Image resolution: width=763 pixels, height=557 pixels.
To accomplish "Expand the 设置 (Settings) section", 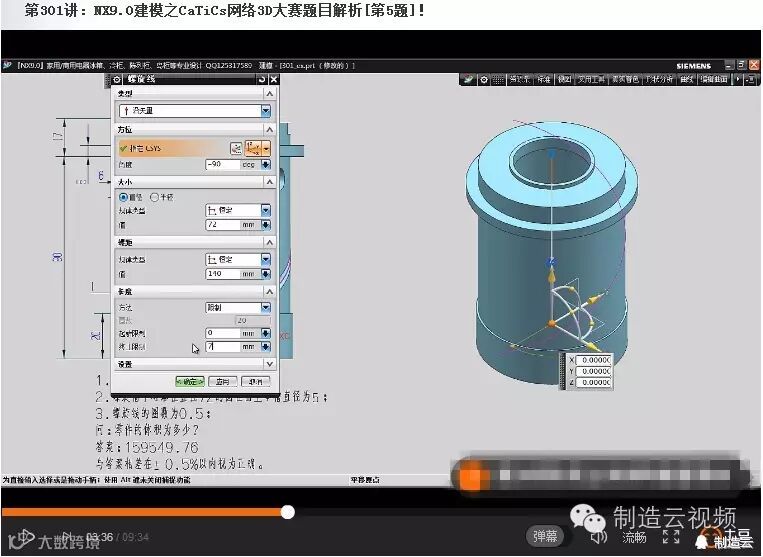I will [270, 364].
